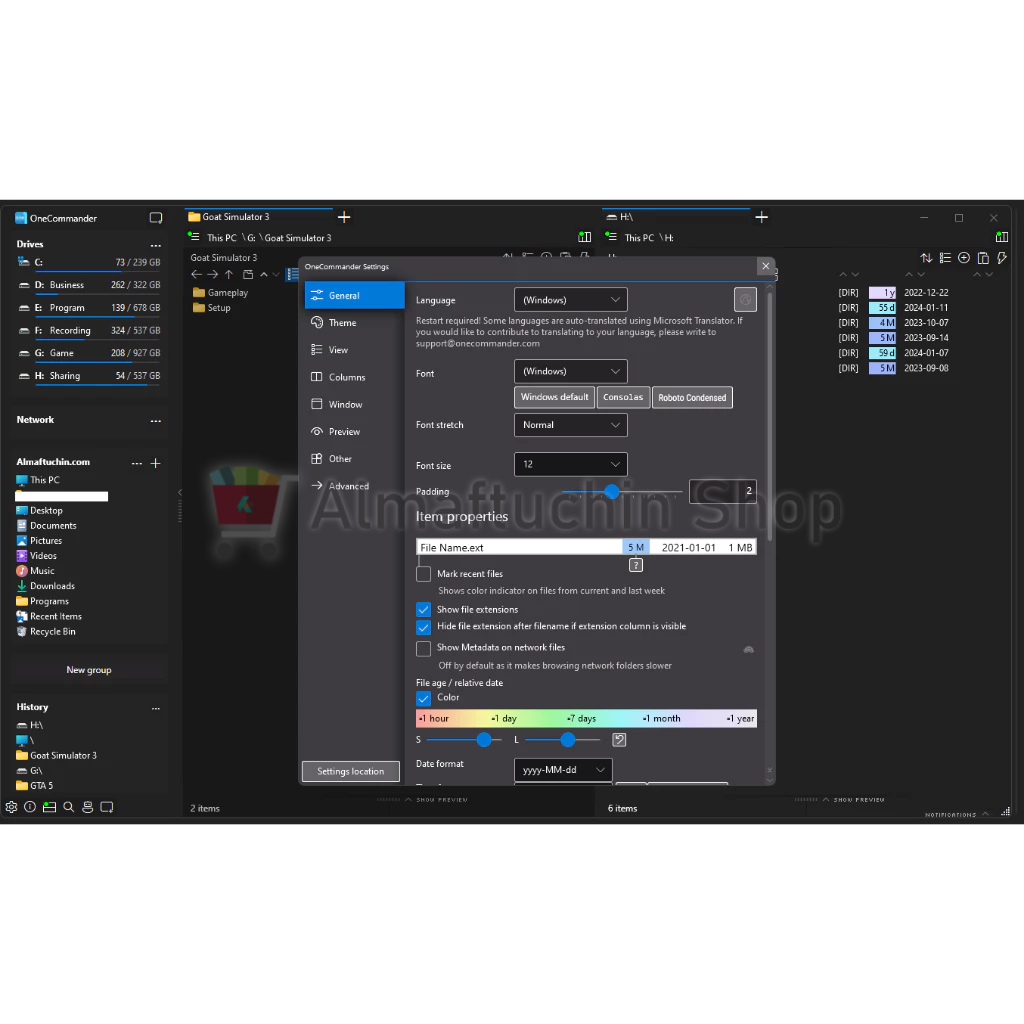
Task: Open Network section options menu
Action: (155, 421)
